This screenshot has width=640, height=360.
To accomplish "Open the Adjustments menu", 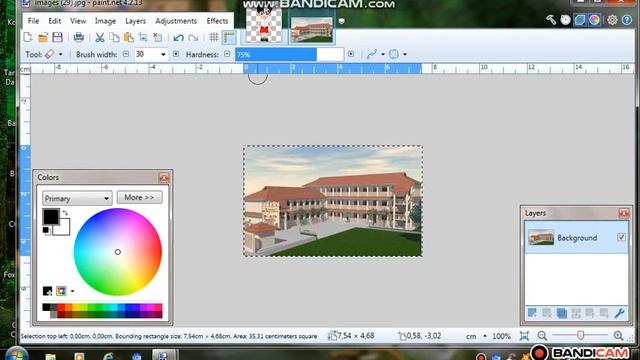I will pos(176,21).
